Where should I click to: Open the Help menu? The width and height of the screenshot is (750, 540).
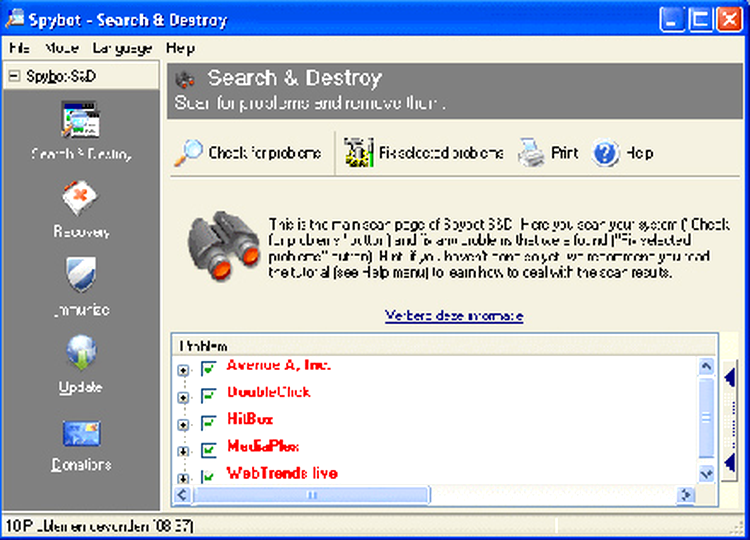click(x=180, y=48)
